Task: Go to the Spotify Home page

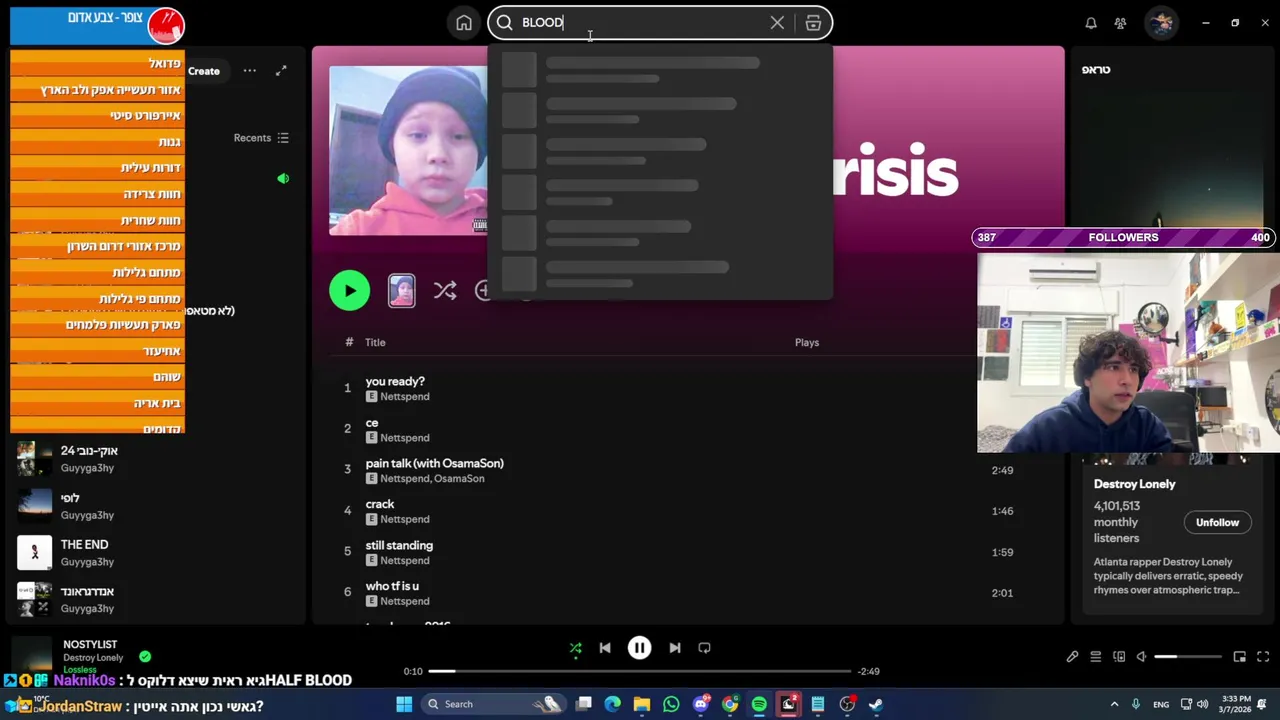Action: [x=464, y=23]
